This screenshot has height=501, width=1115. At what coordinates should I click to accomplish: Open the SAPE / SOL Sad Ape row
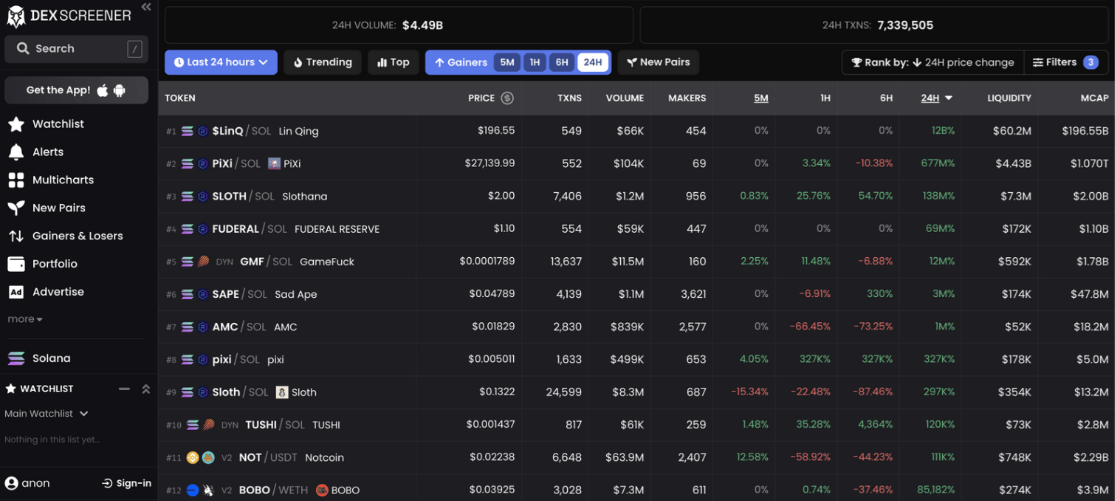(636, 294)
